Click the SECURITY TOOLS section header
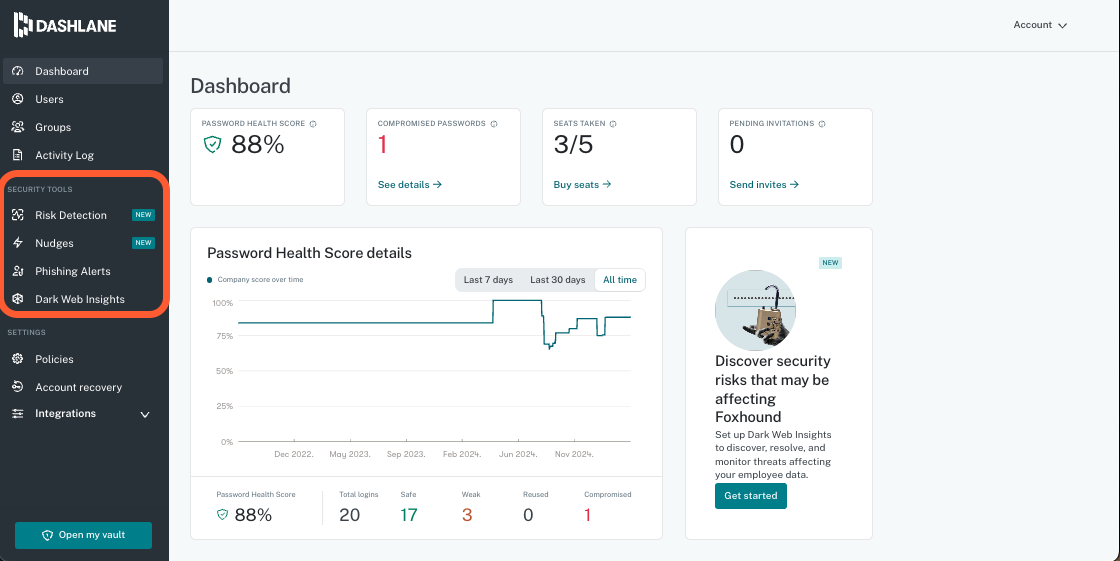Image resolution: width=1120 pixels, height=561 pixels. [40, 189]
